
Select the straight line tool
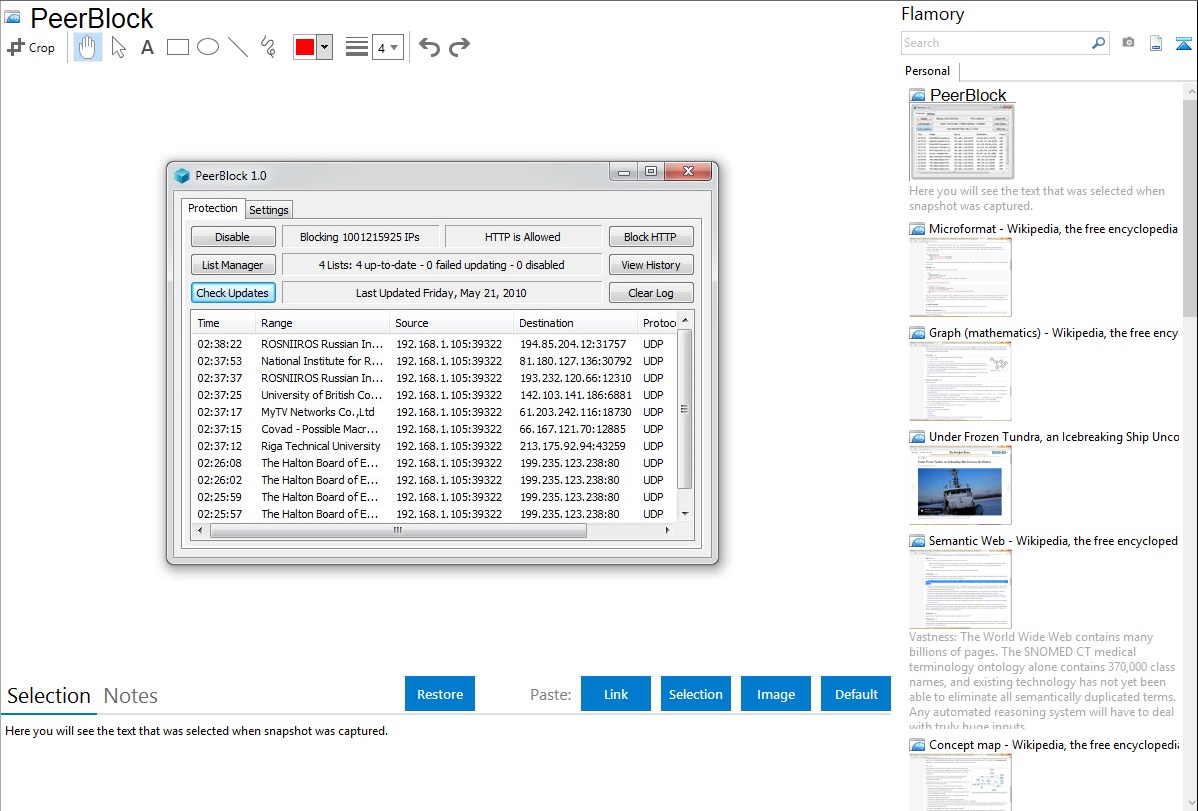tap(238, 47)
